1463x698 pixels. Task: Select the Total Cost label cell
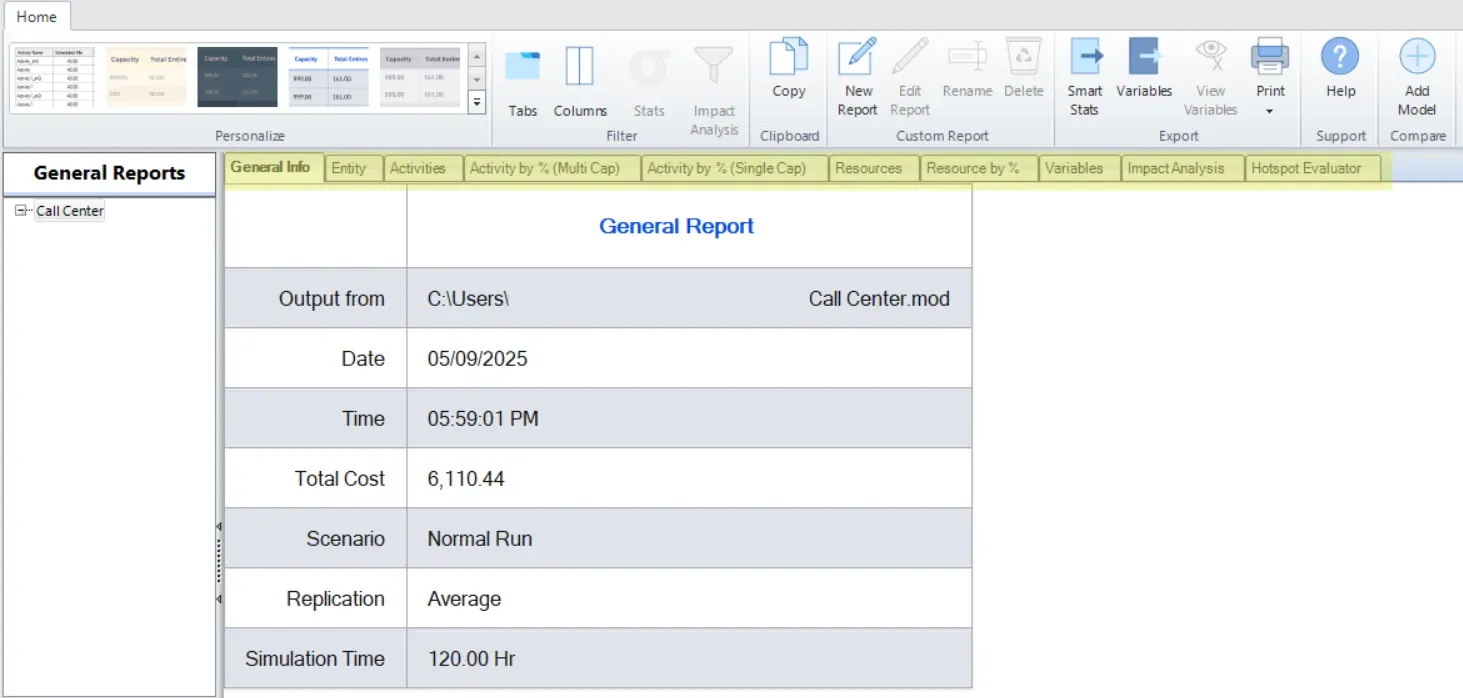[x=316, y=478]
